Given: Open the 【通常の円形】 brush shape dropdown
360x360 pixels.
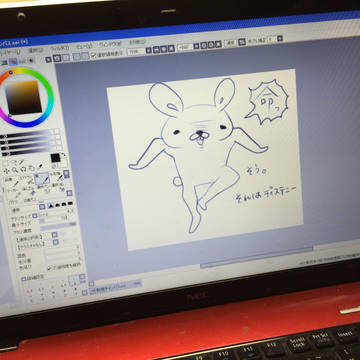Looking at the screenshot, I should click(x=55, y=235).
